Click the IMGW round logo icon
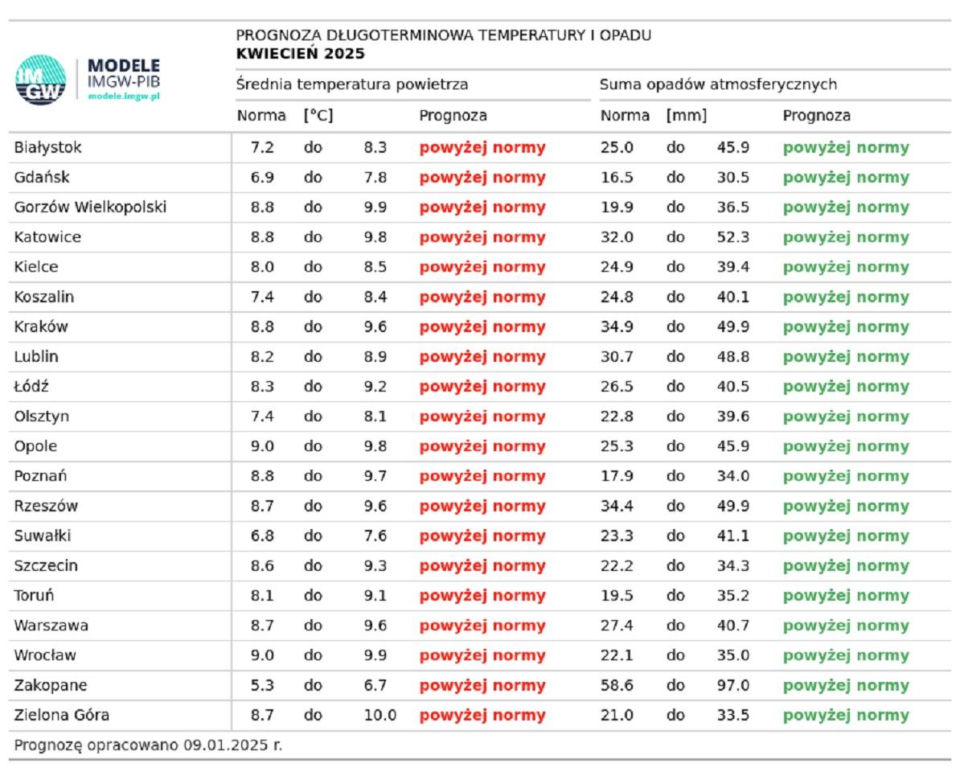 [x=40, y=80]
